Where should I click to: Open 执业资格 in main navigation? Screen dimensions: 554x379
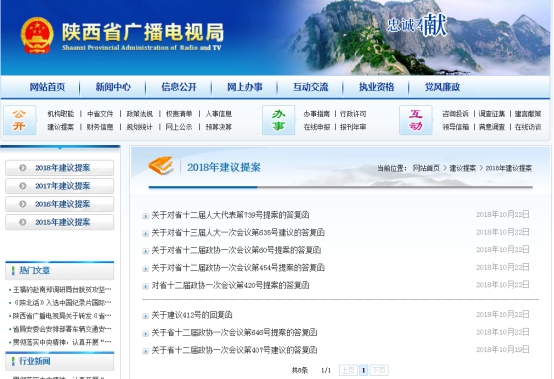coord(376,87)
